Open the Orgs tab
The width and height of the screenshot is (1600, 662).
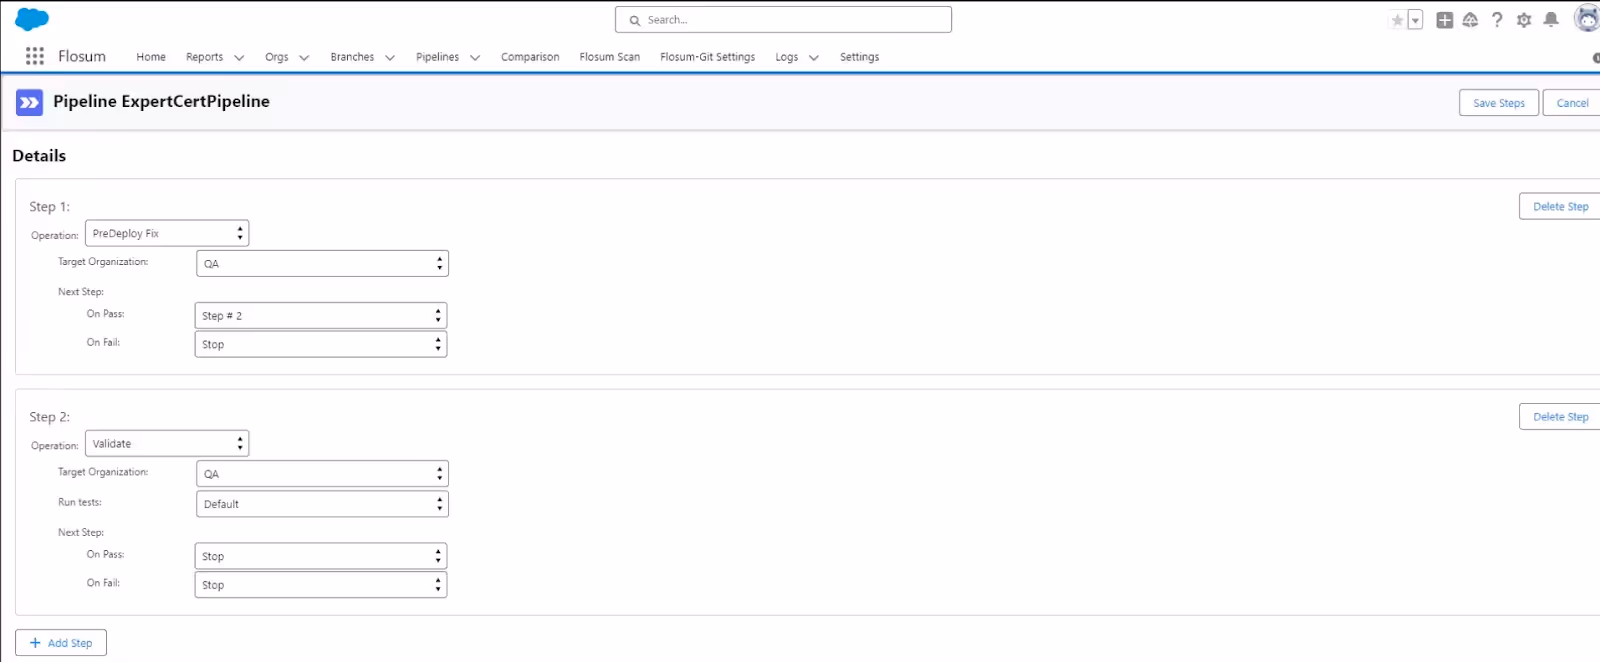pyautogui.click(x=277, y=57)
